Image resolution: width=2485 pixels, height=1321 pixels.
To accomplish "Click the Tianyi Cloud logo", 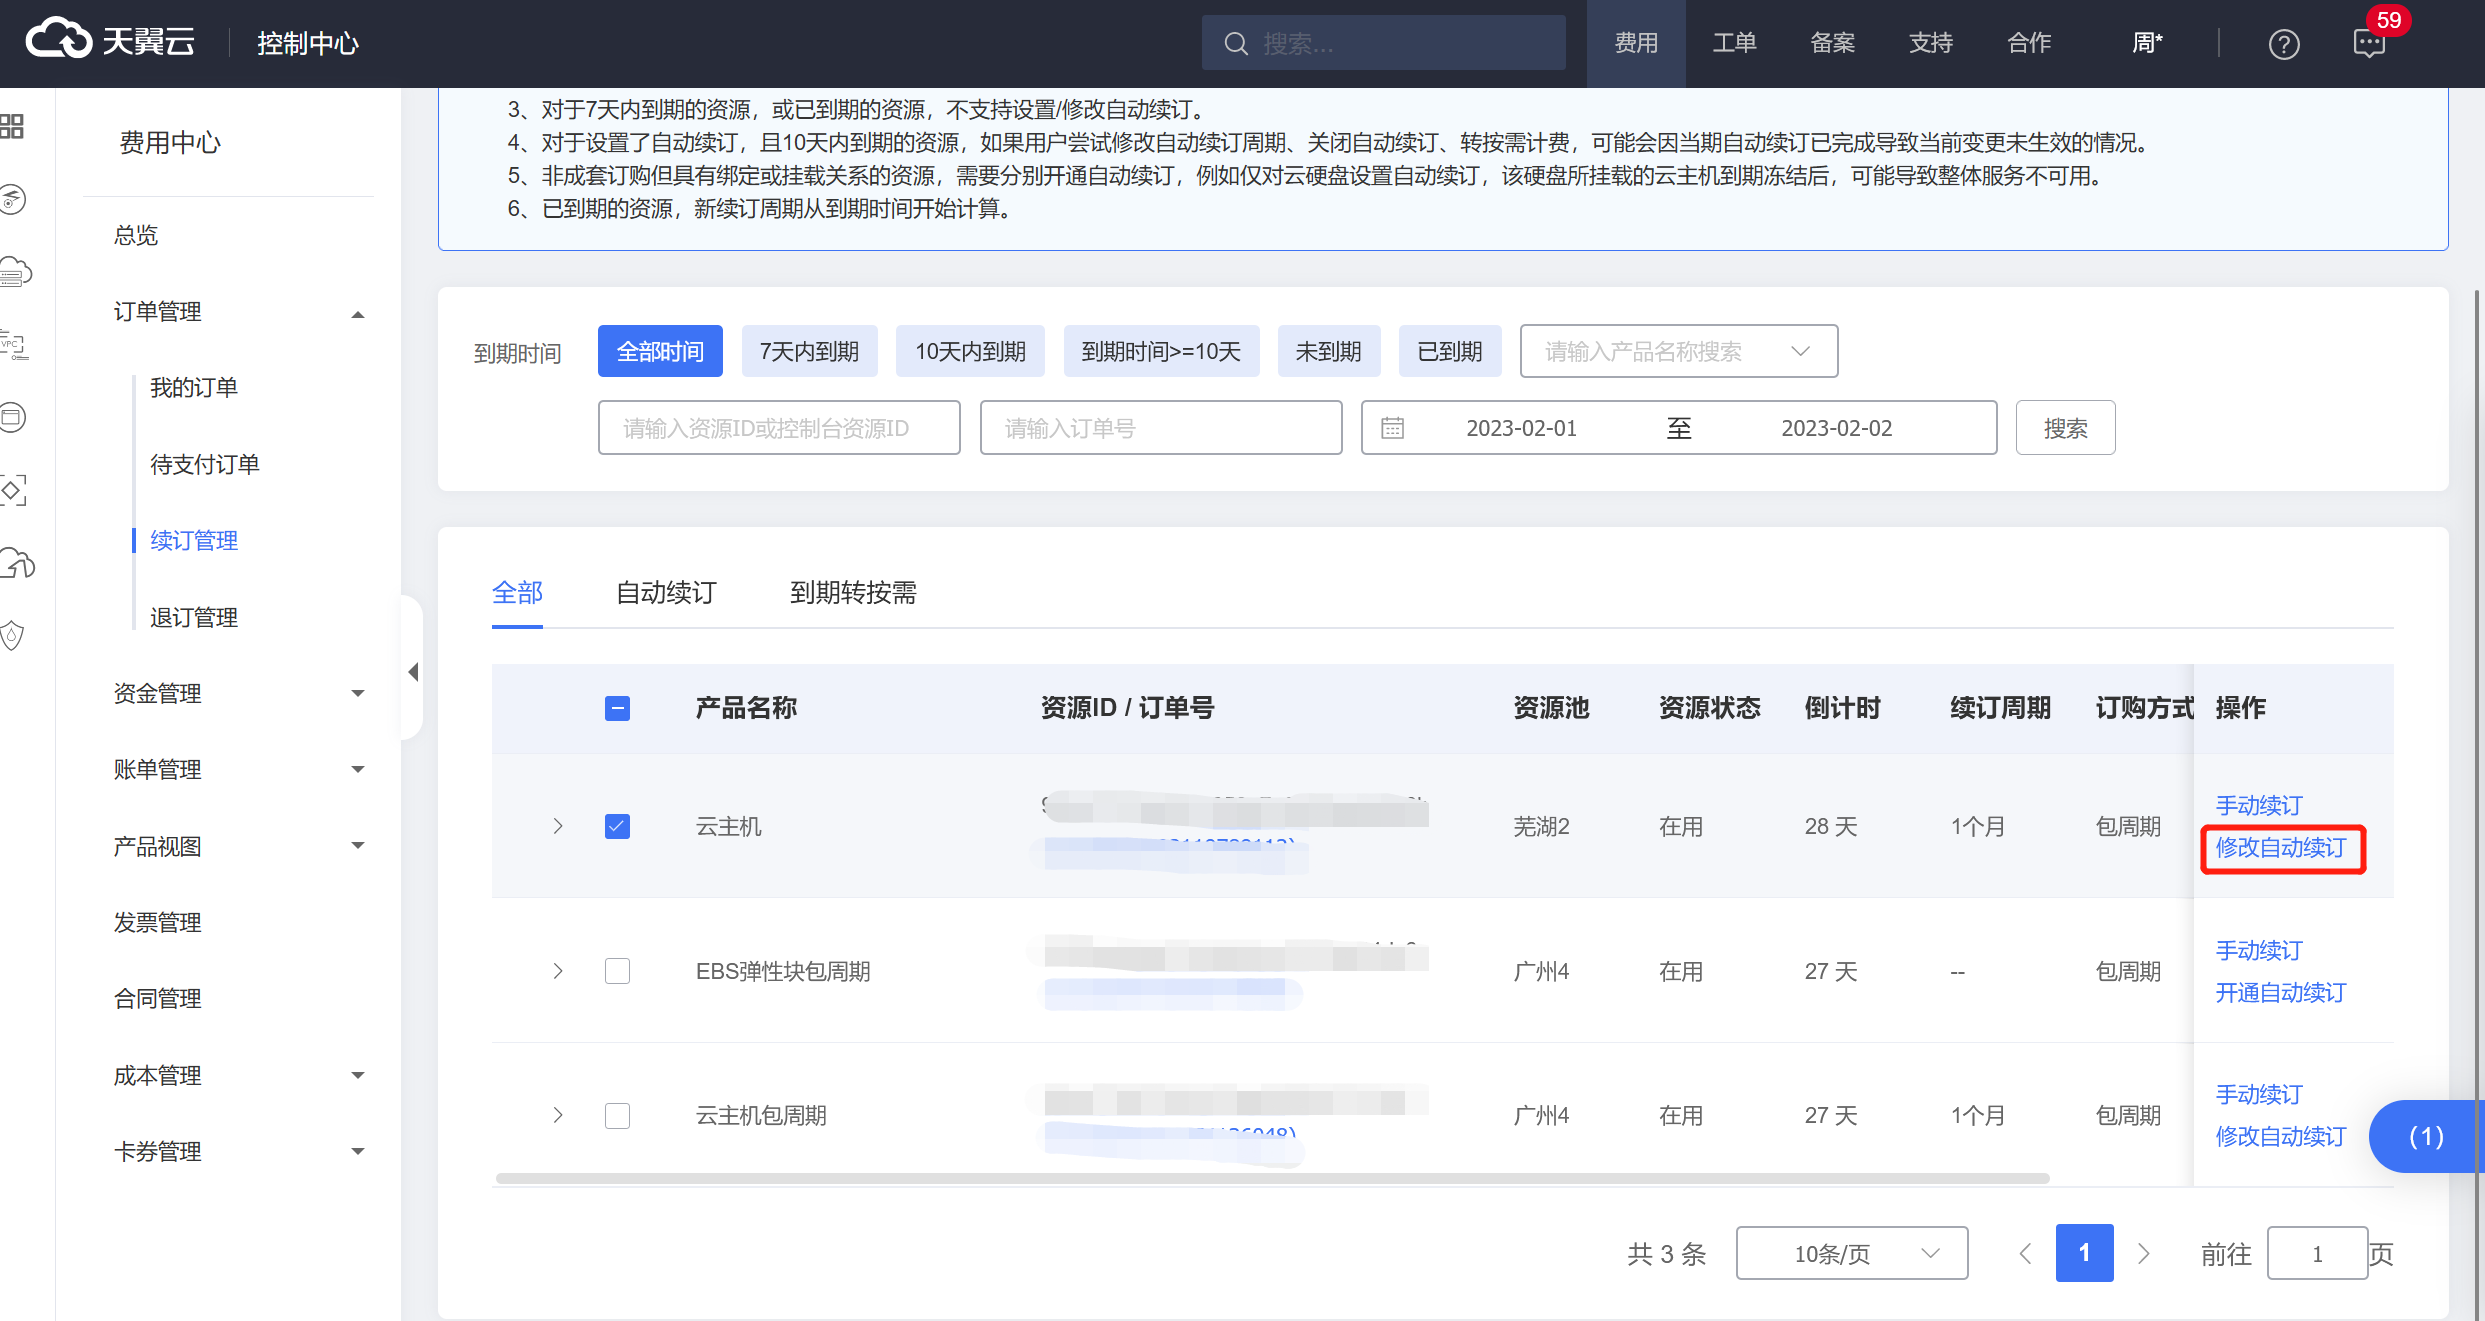I will click(110, 42).
